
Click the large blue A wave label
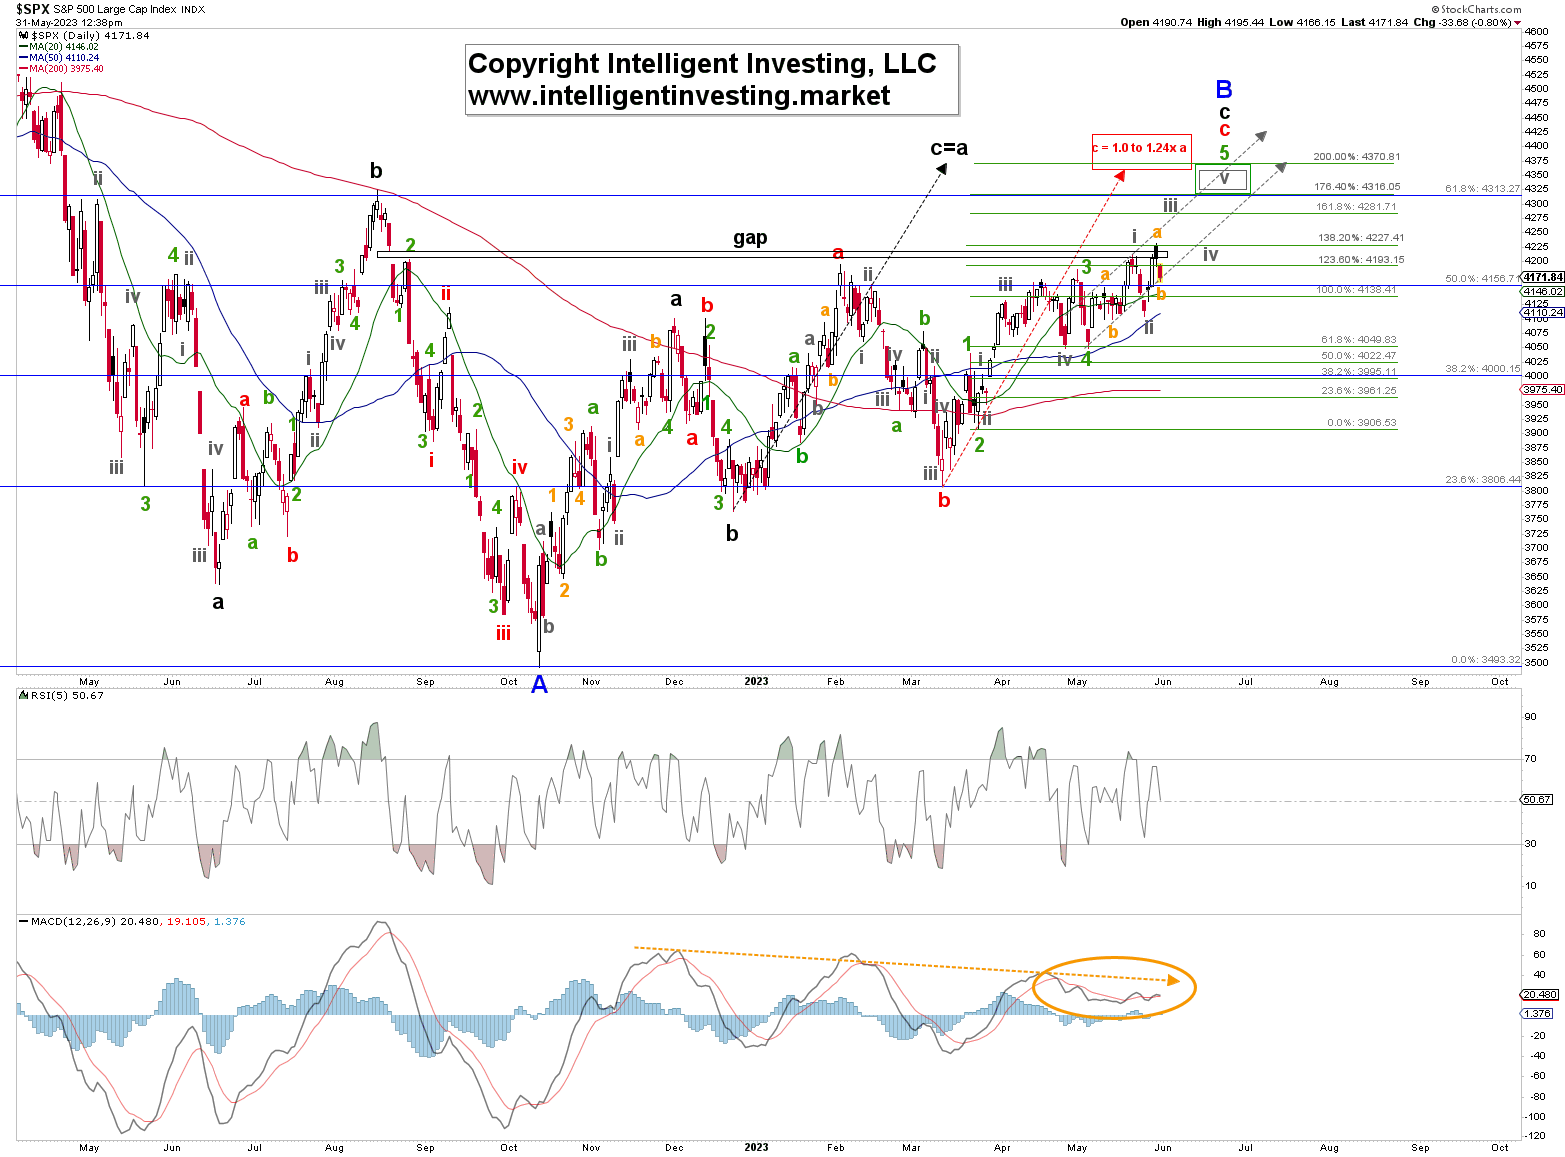(539, 685)
